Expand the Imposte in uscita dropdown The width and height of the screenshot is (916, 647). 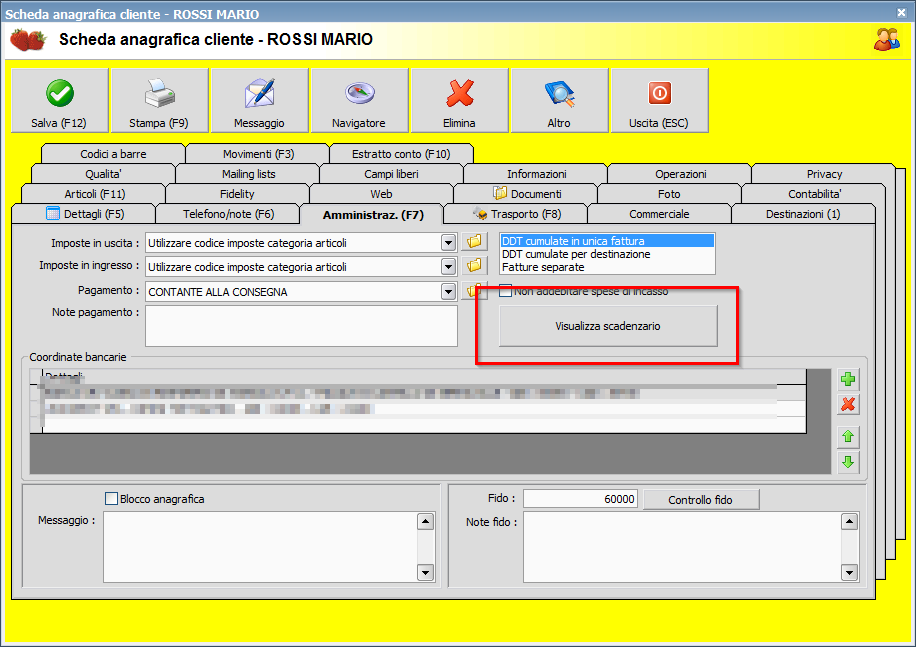pos(448,242)
